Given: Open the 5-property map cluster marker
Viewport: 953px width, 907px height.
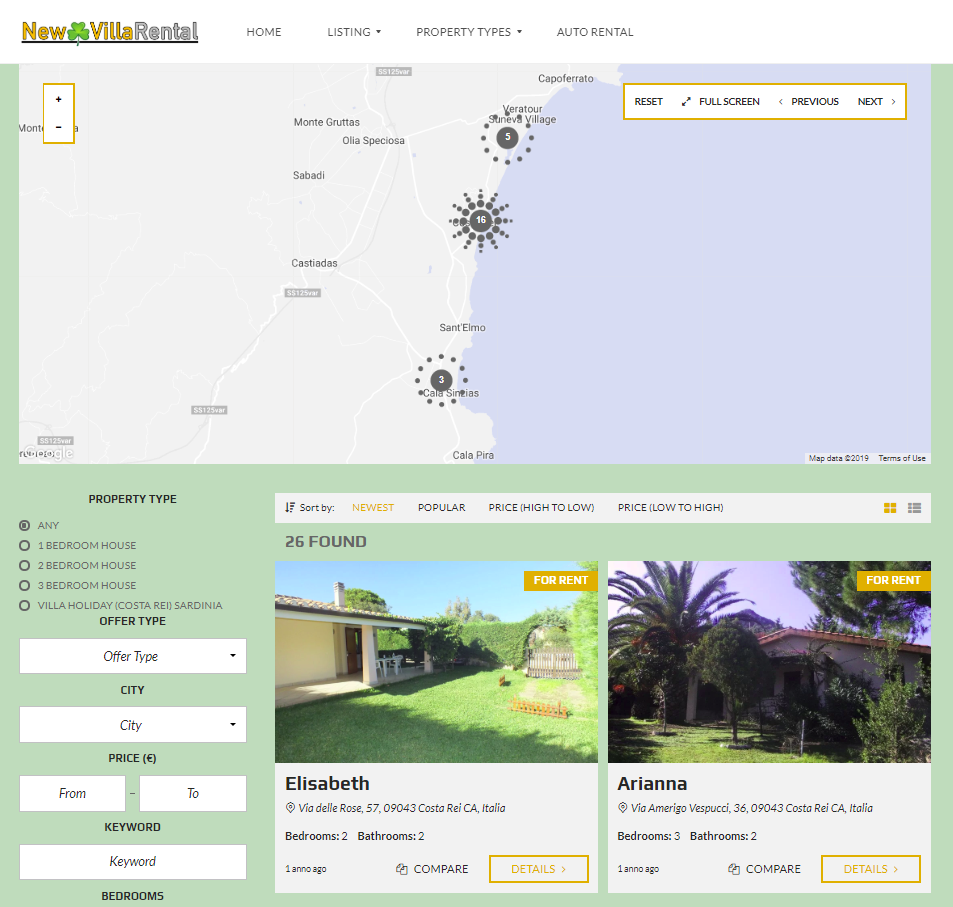Looking at the screenshot, I should click(x=507, y=137).
